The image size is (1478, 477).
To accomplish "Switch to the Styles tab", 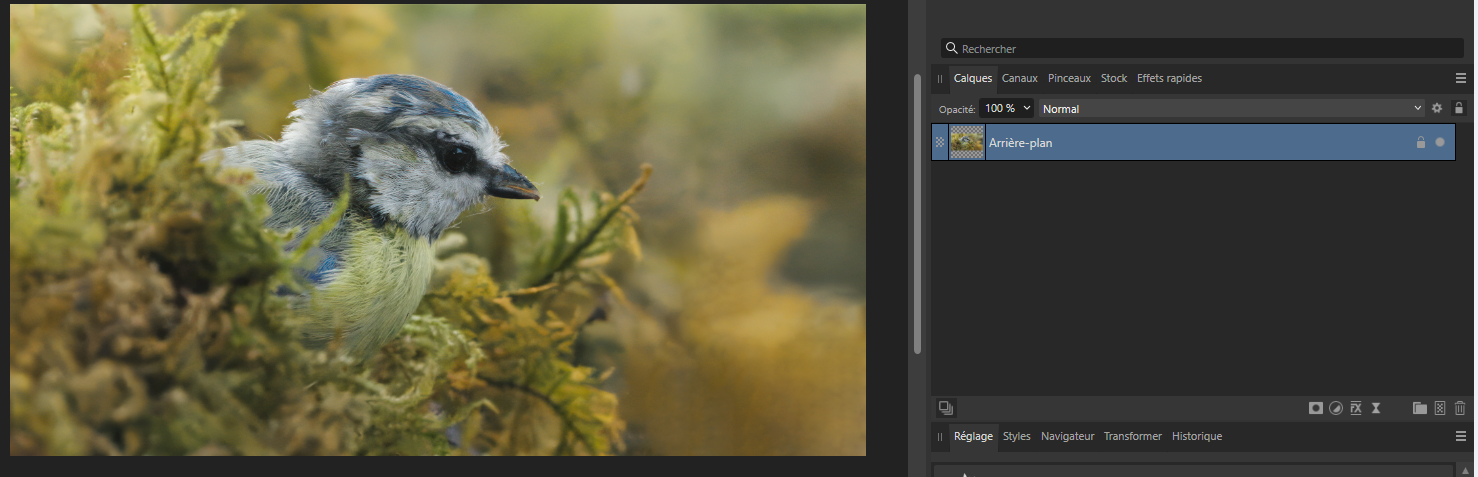I will 1016,436.
